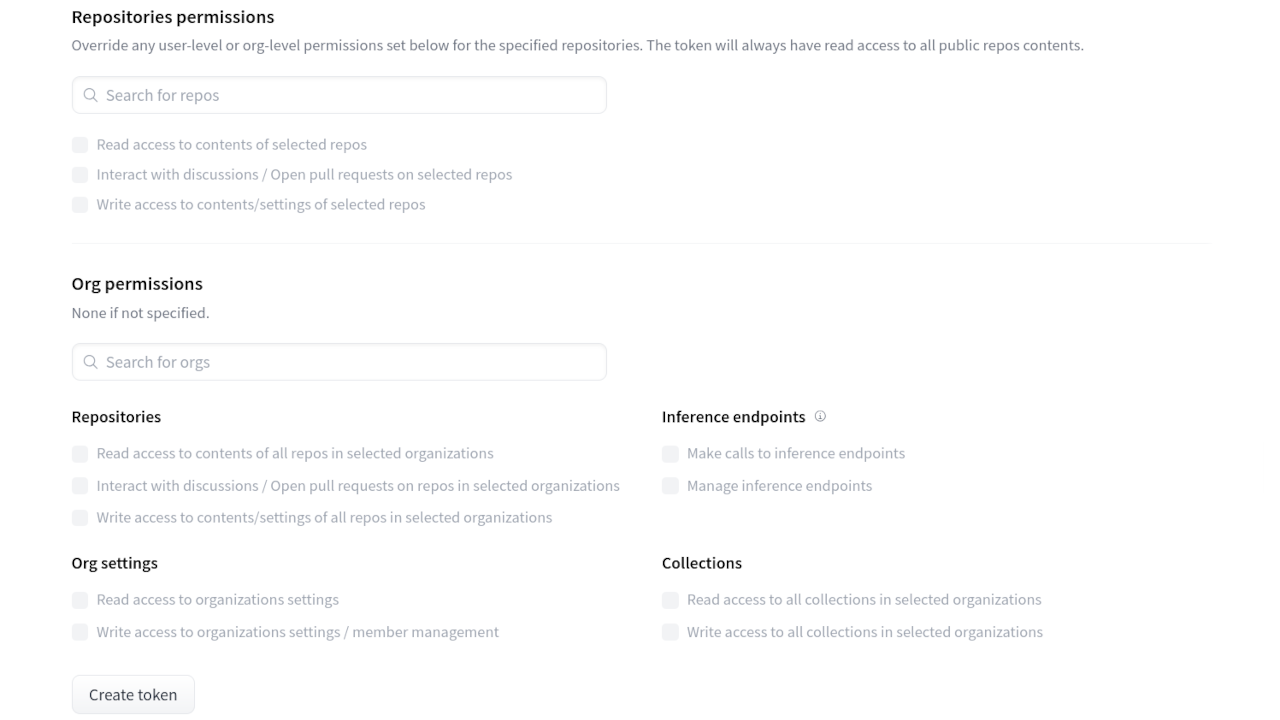The image size is (1280, 720).
Task: Check the Manage inference endpoints box
Action: coord(670,486)
